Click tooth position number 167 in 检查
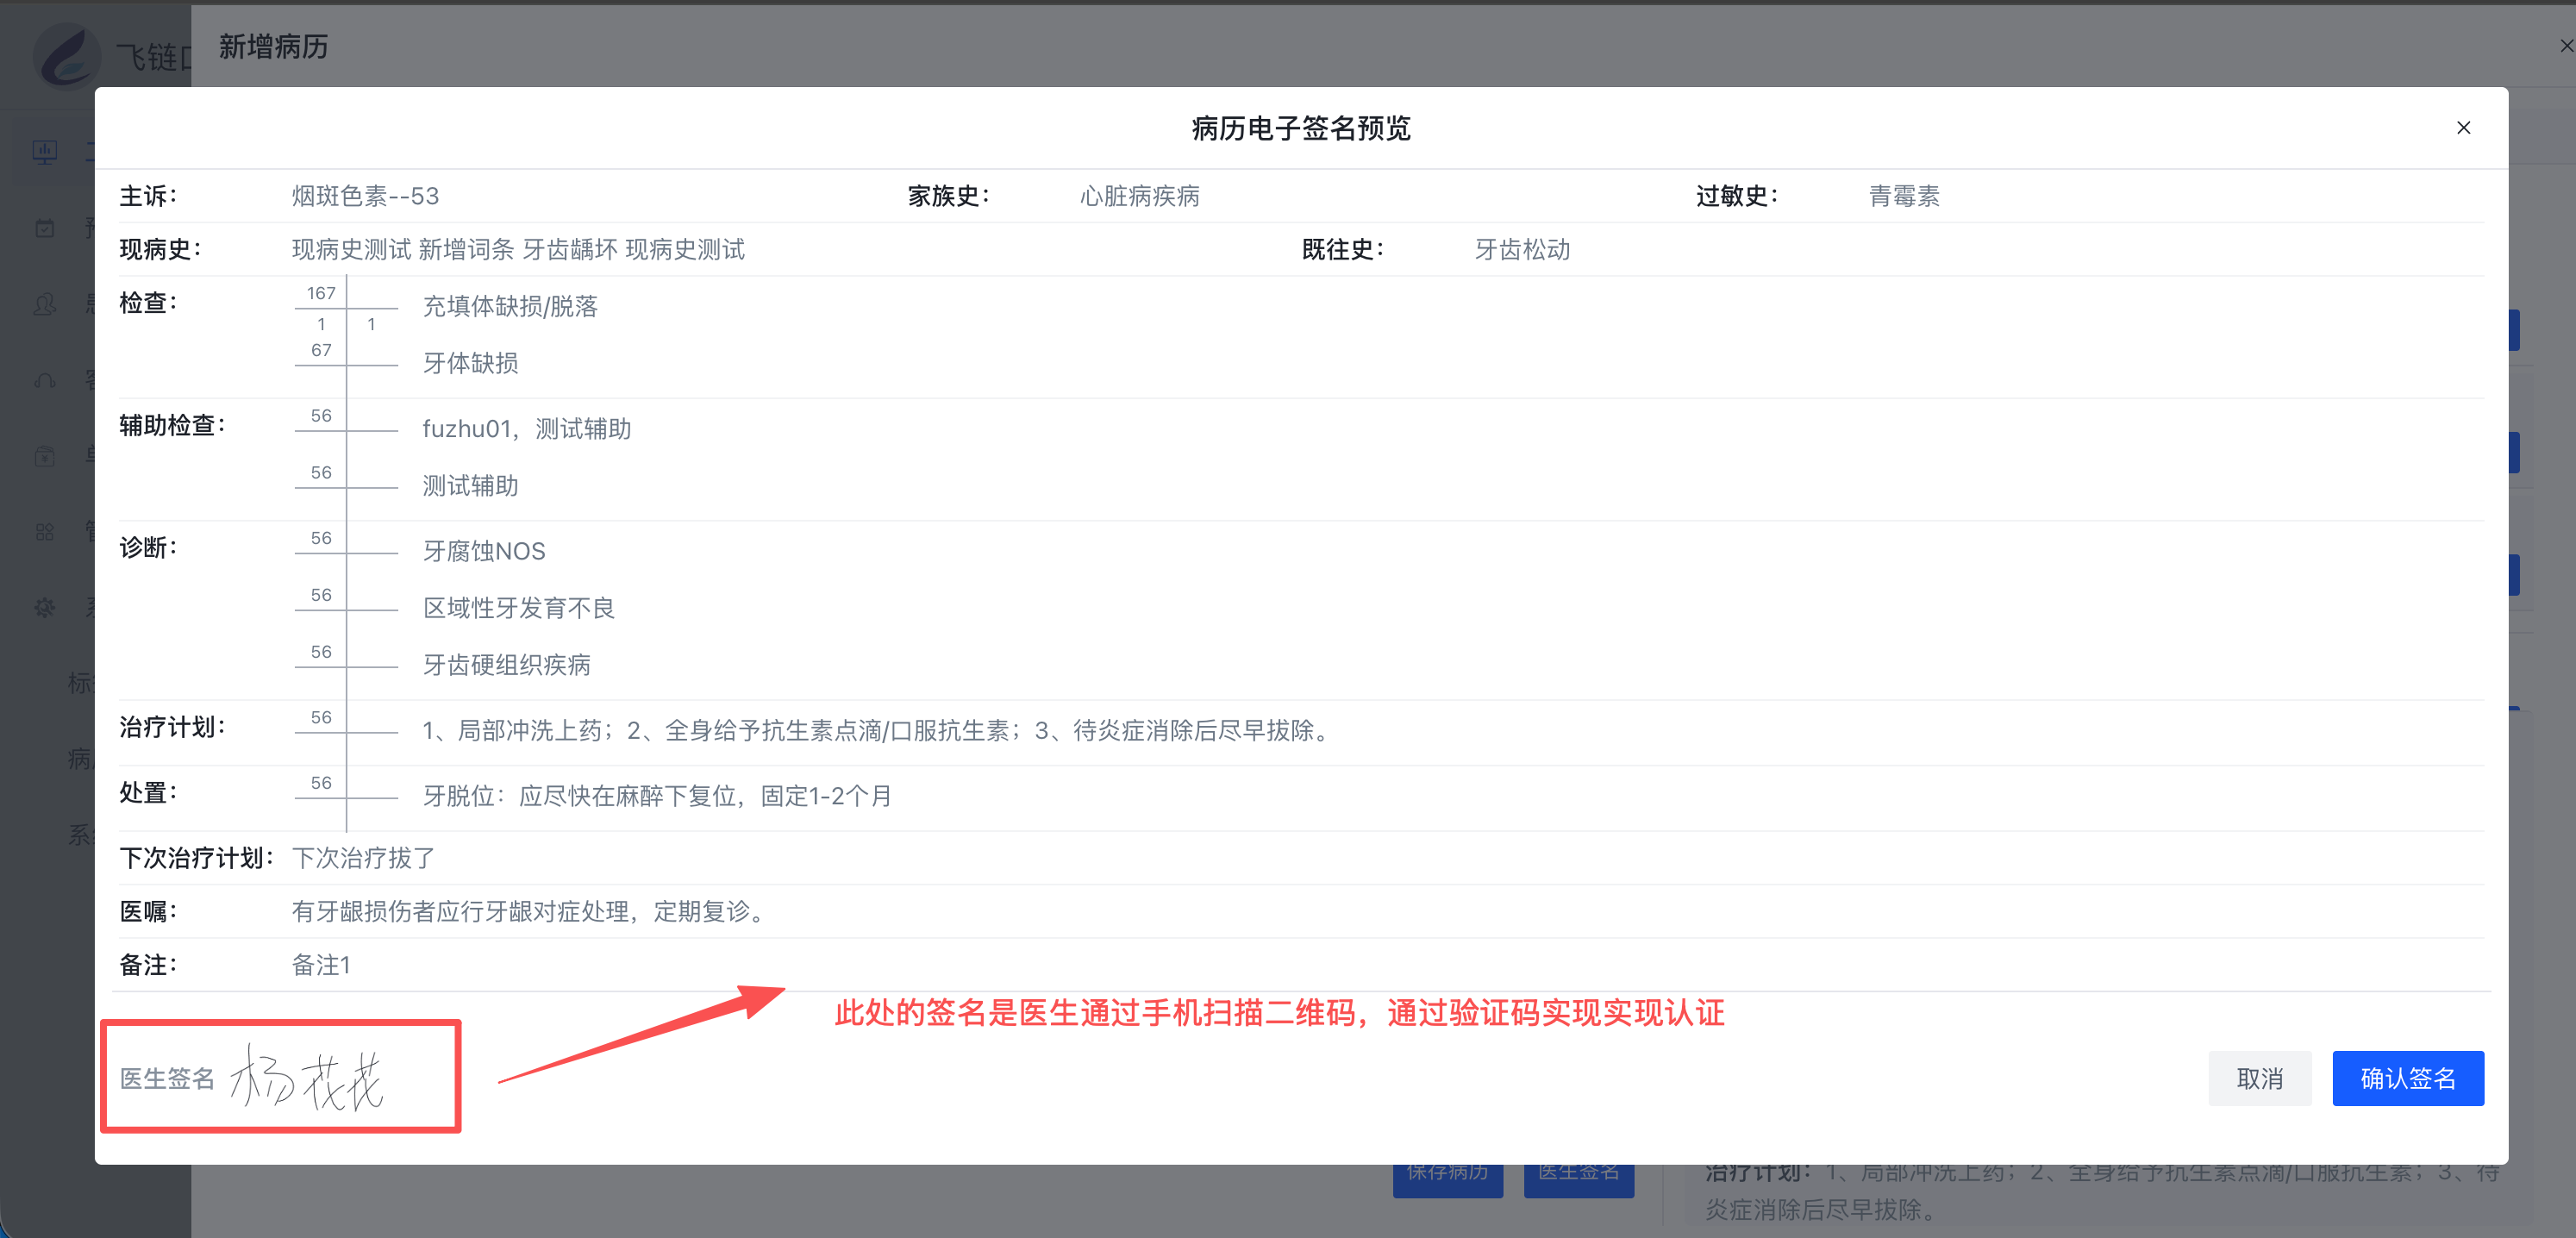 pyautogui.click(x=320, y=293)
